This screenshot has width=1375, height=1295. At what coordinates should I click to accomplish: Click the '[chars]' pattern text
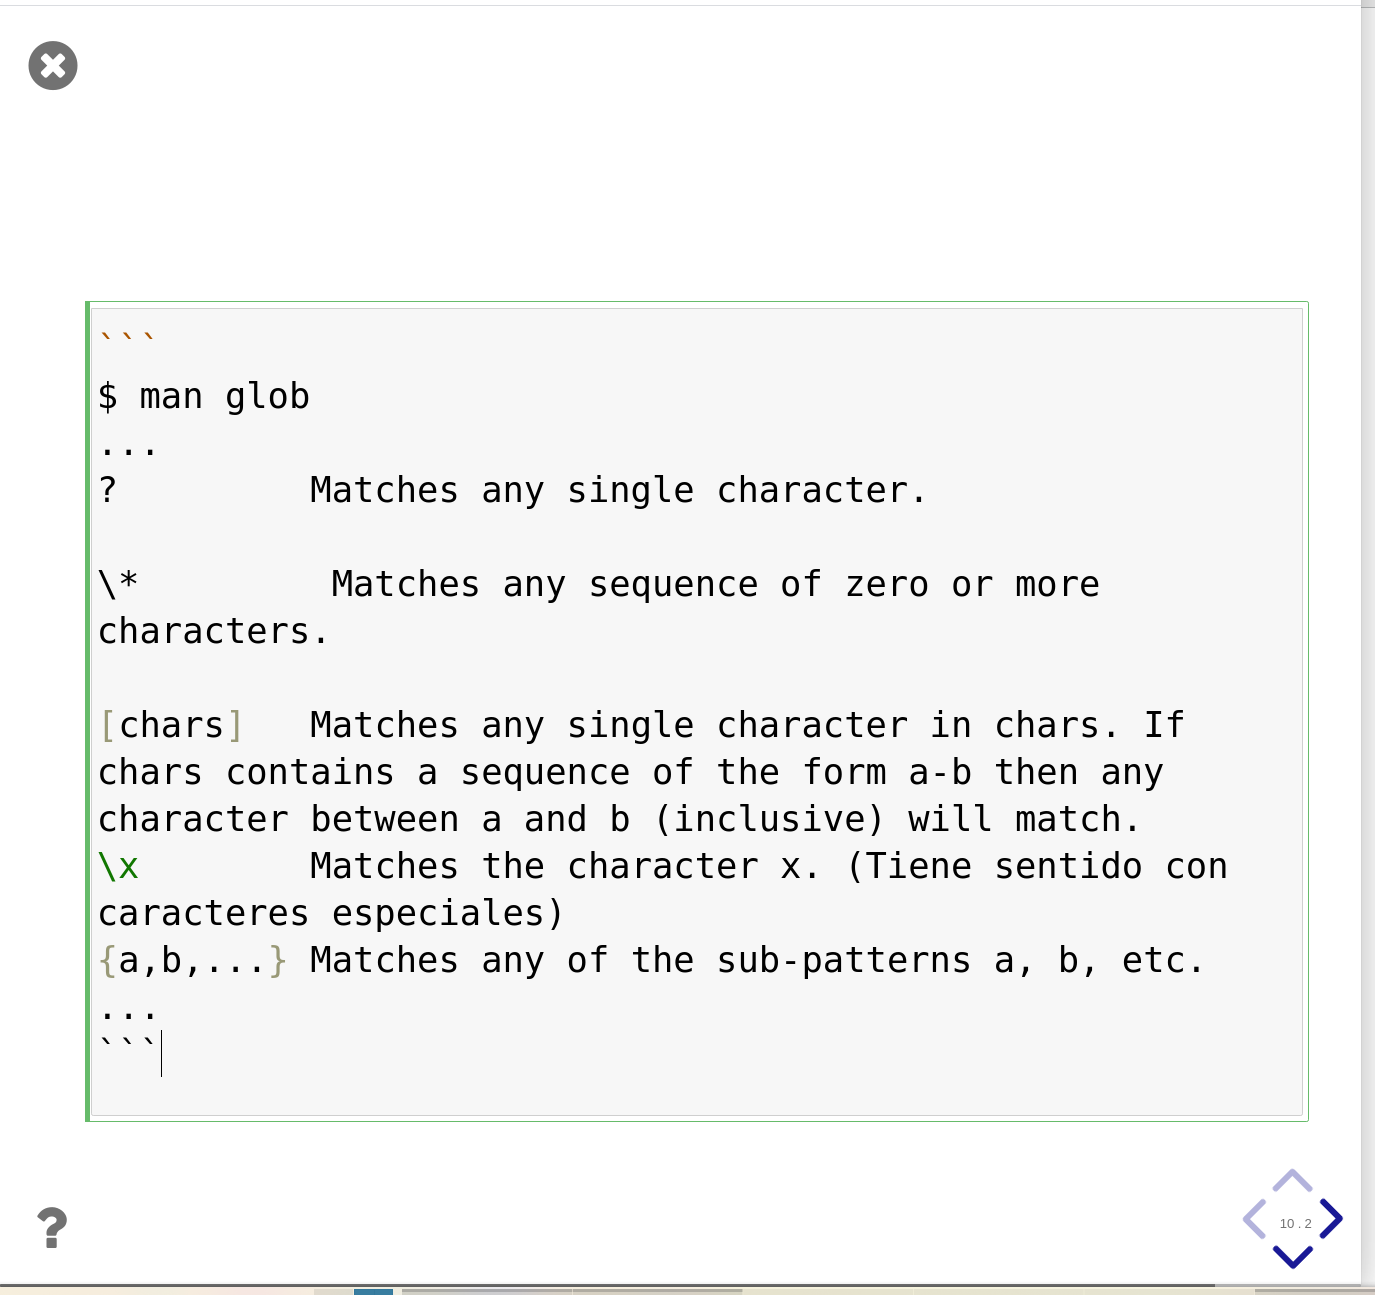(x=171, y=725)
